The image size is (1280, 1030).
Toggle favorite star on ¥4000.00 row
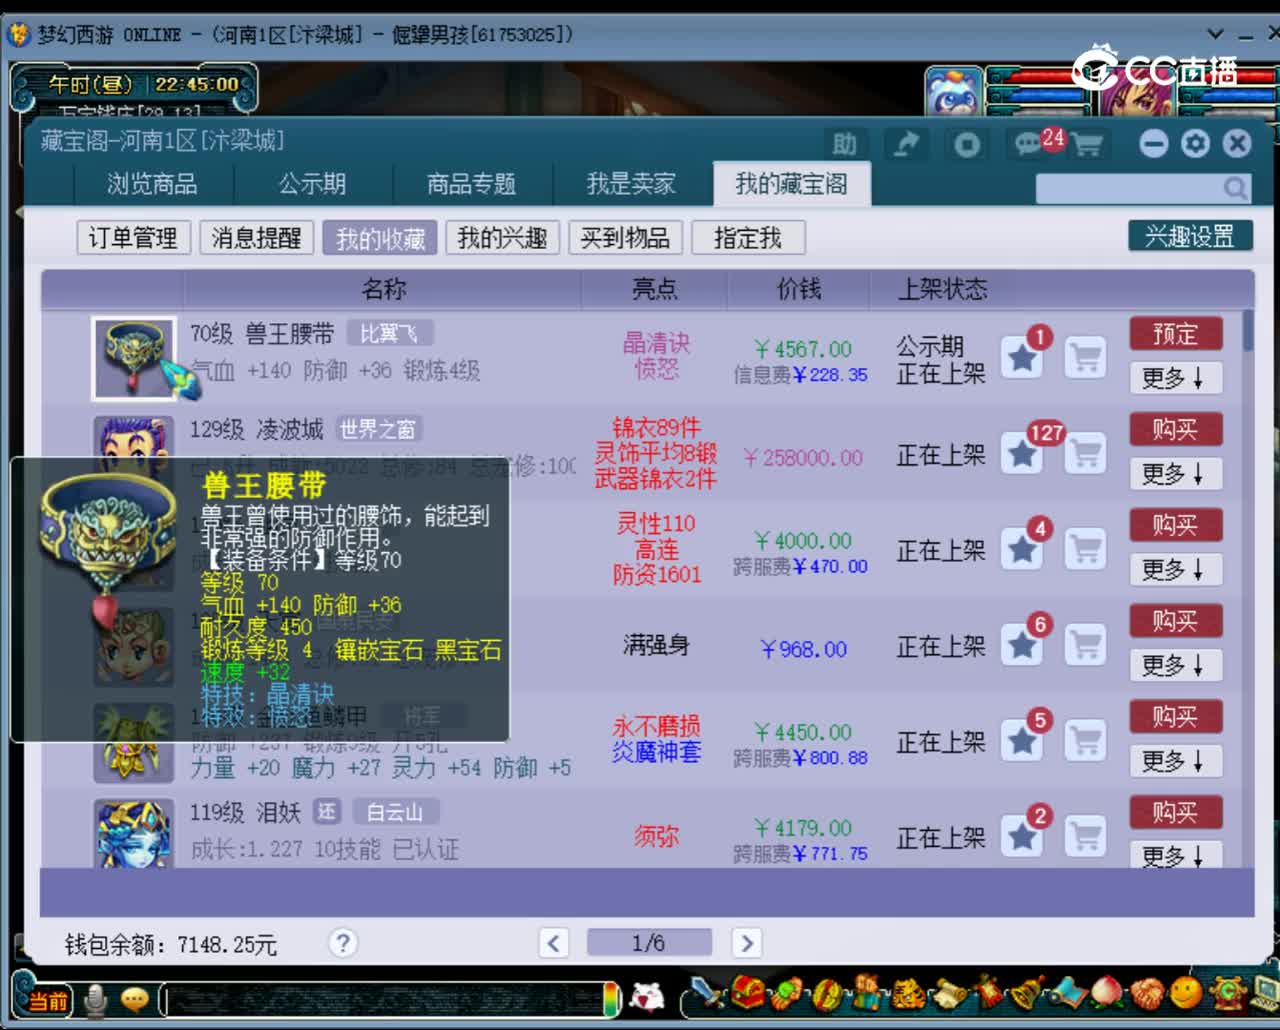[x=1022, y=549]
